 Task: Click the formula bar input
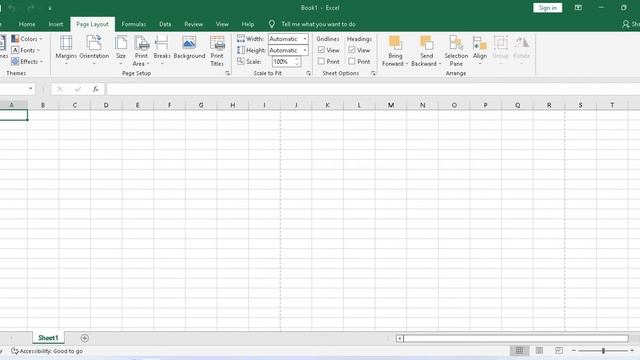pos(373,89)
